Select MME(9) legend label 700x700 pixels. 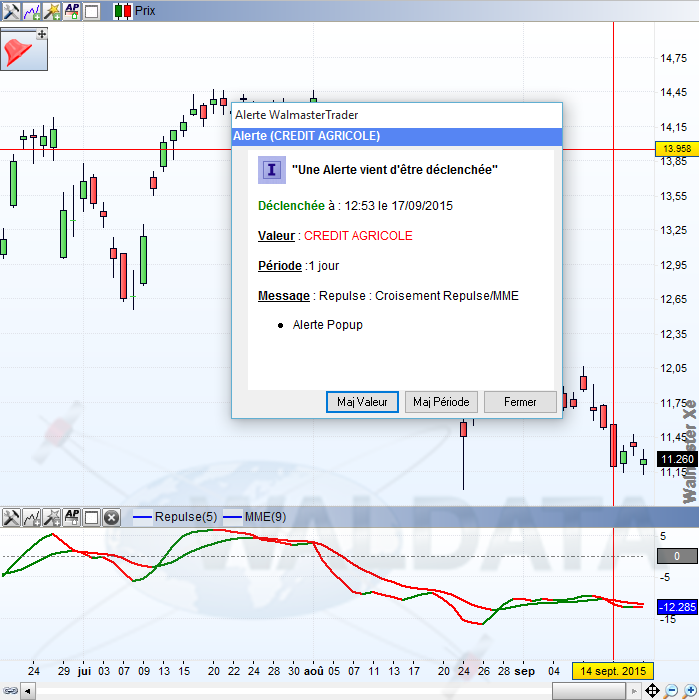click(265, 517)
